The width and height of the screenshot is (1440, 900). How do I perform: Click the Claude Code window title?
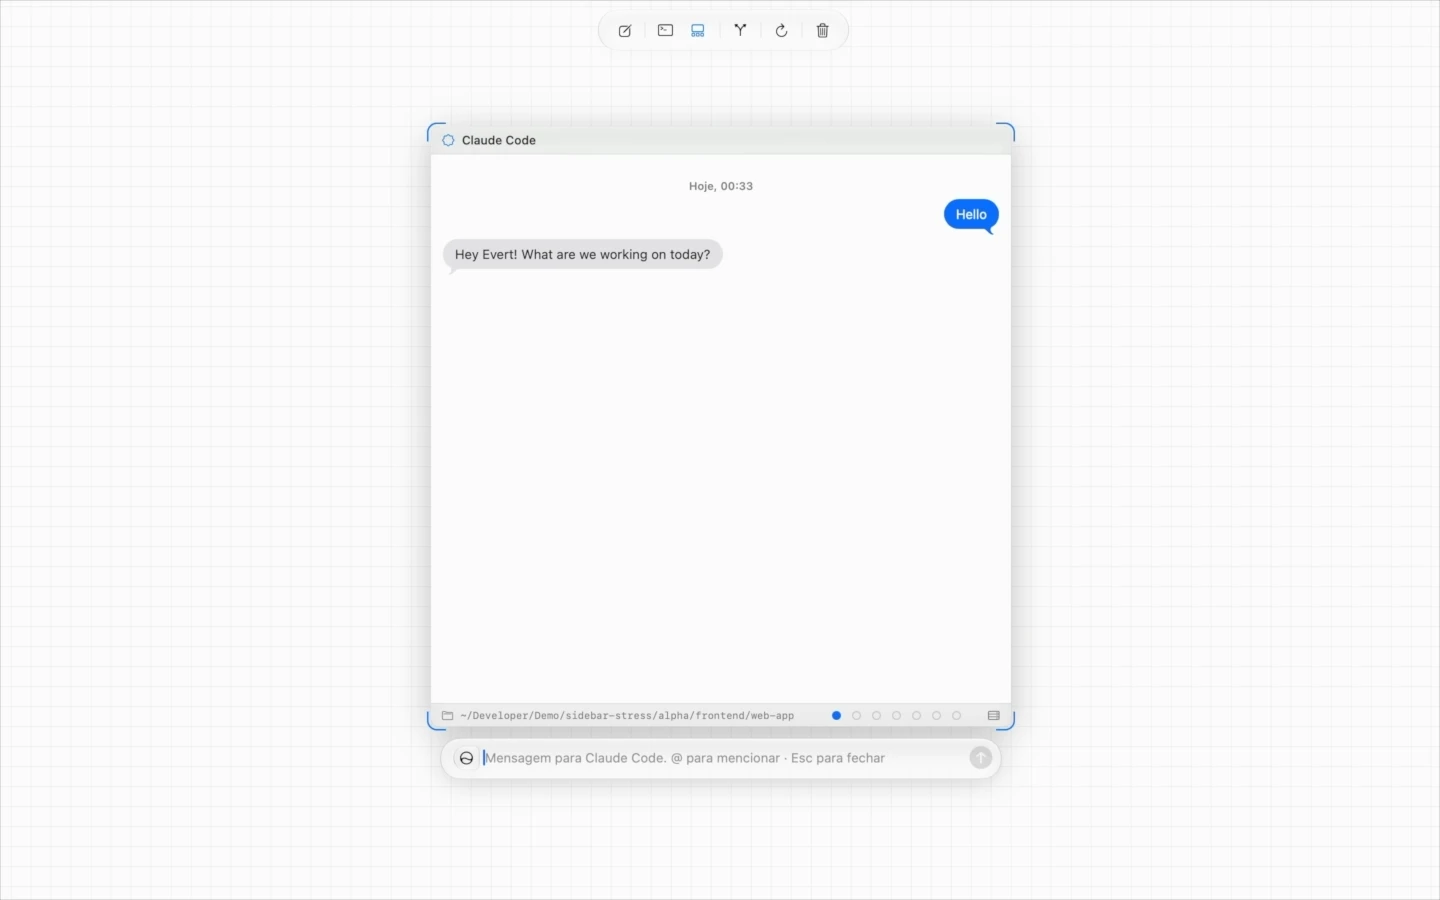point(499,140)
